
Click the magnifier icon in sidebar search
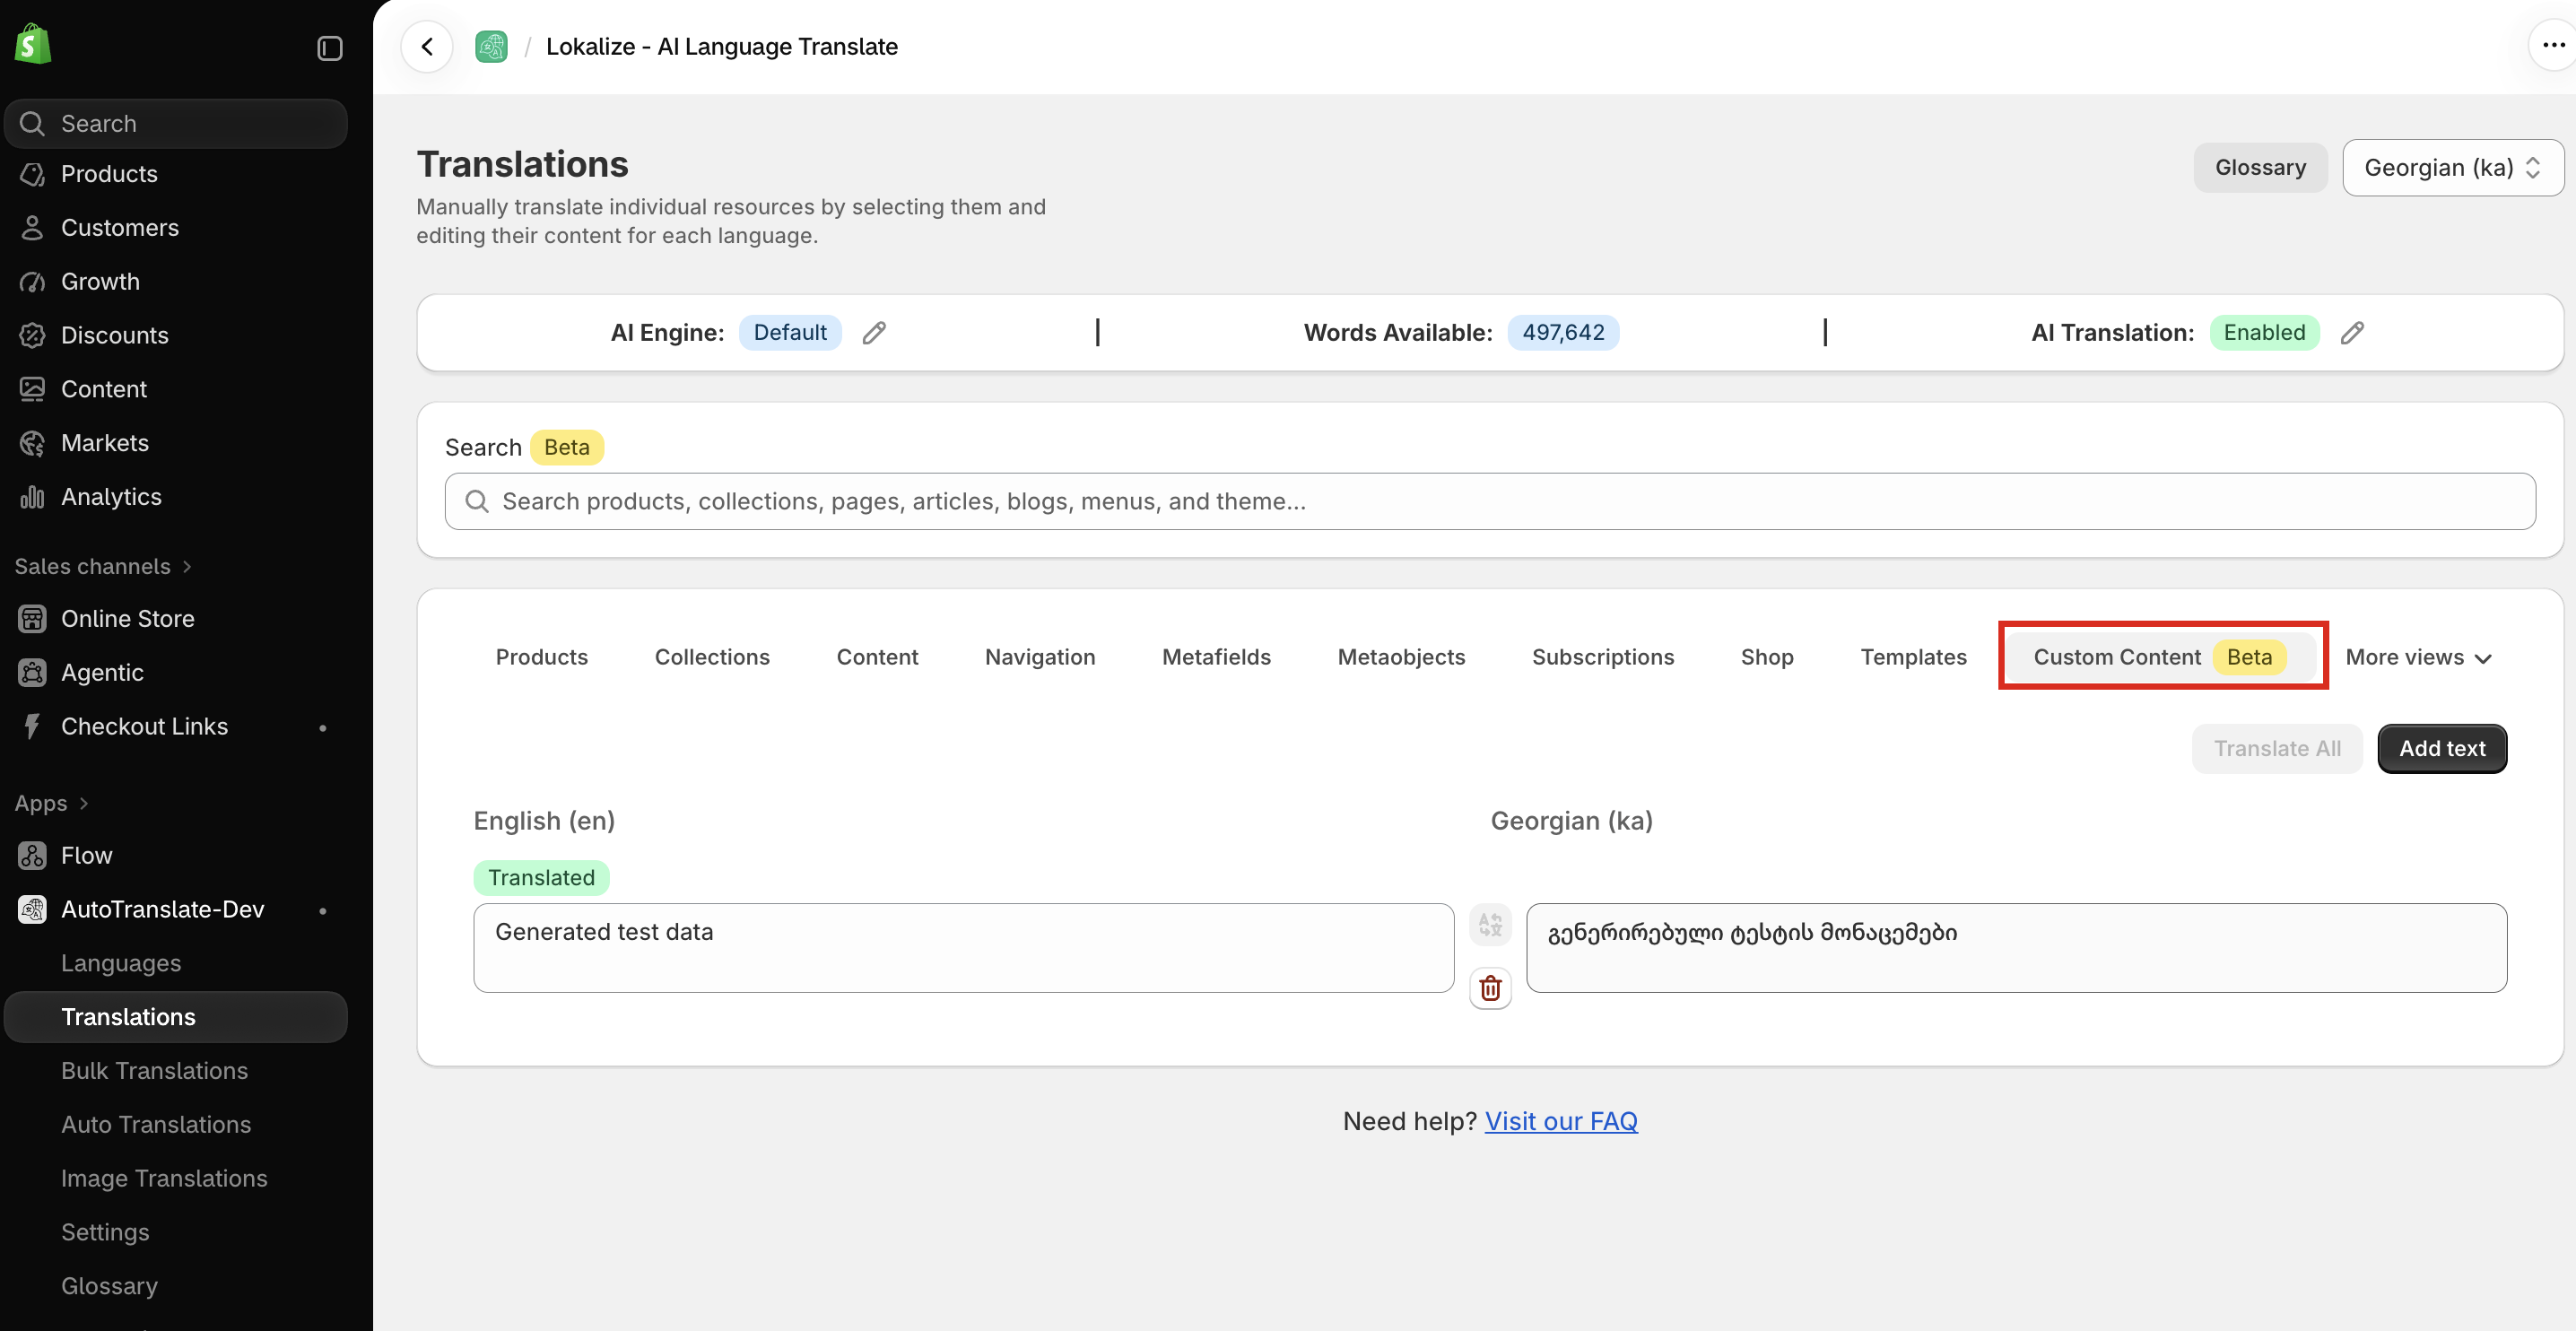coord(32,124)
